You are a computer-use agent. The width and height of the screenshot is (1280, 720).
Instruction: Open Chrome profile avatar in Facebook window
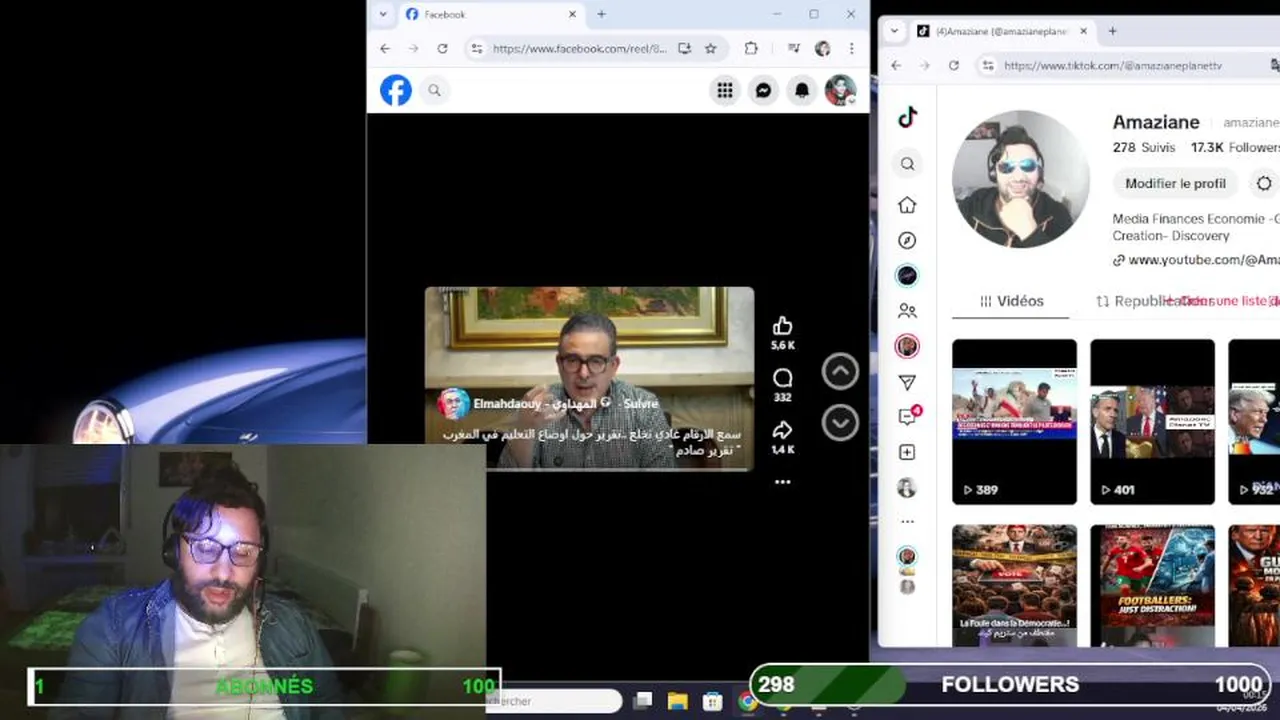pos(822,48)
